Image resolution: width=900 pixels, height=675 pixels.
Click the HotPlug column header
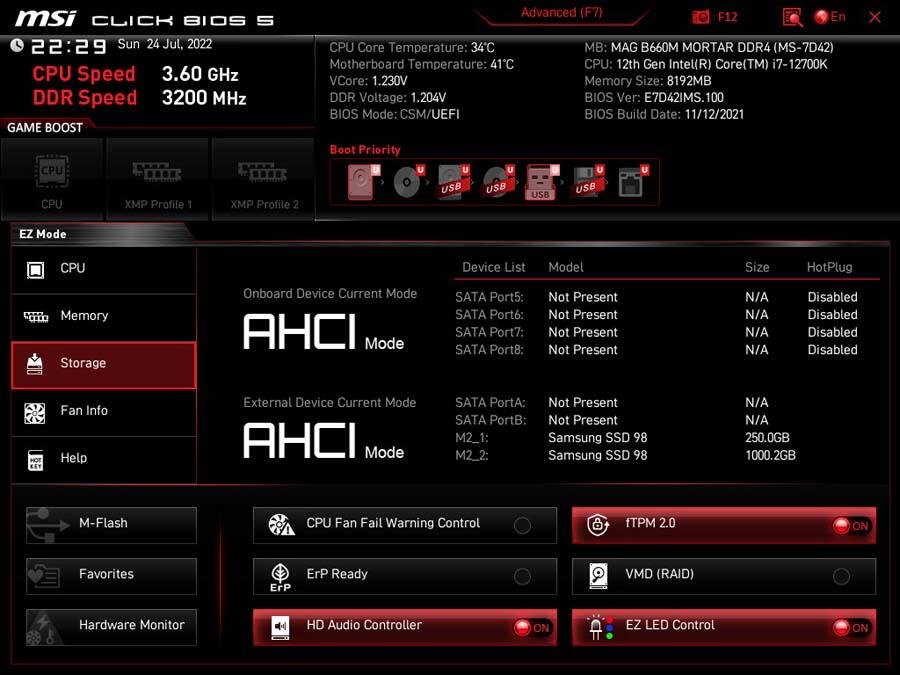829,267
